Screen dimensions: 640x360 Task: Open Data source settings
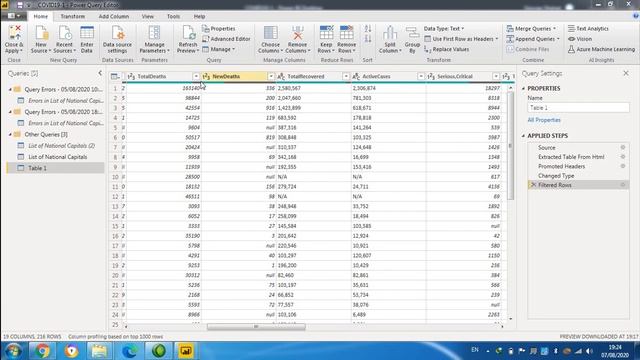click(x=117, y=39)
